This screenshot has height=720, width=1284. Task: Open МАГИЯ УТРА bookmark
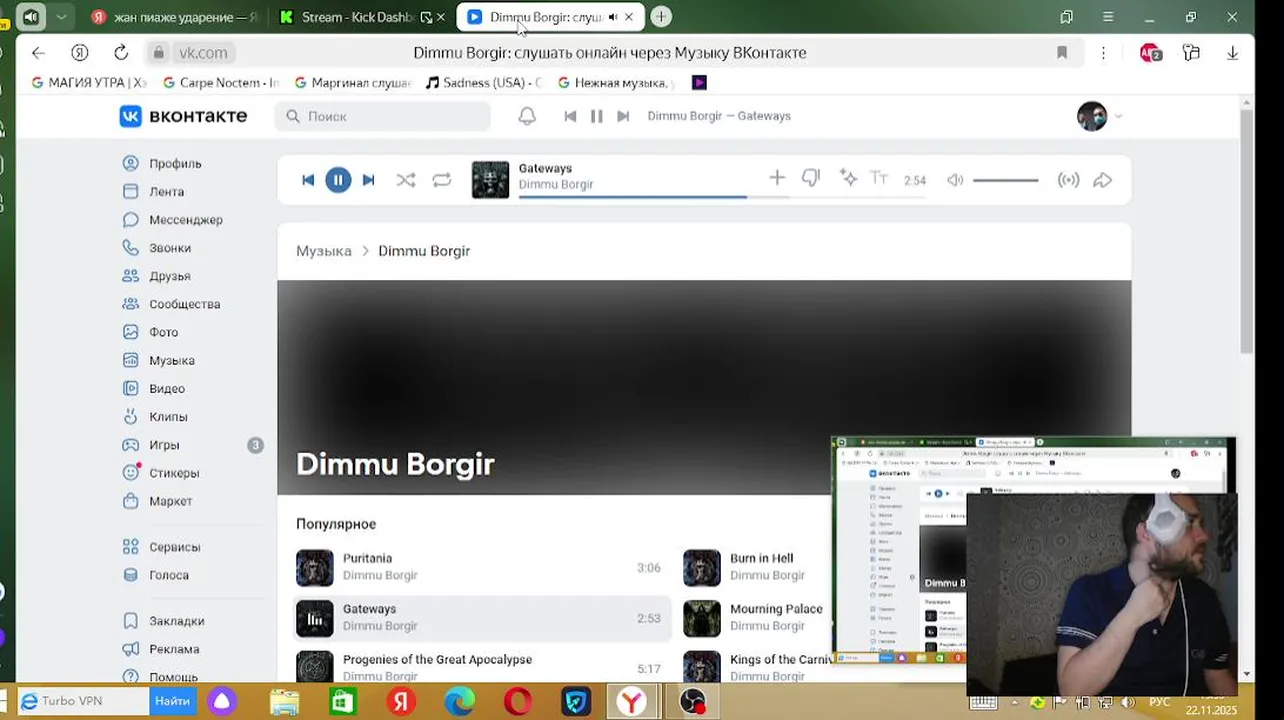(x=90, y=83)
